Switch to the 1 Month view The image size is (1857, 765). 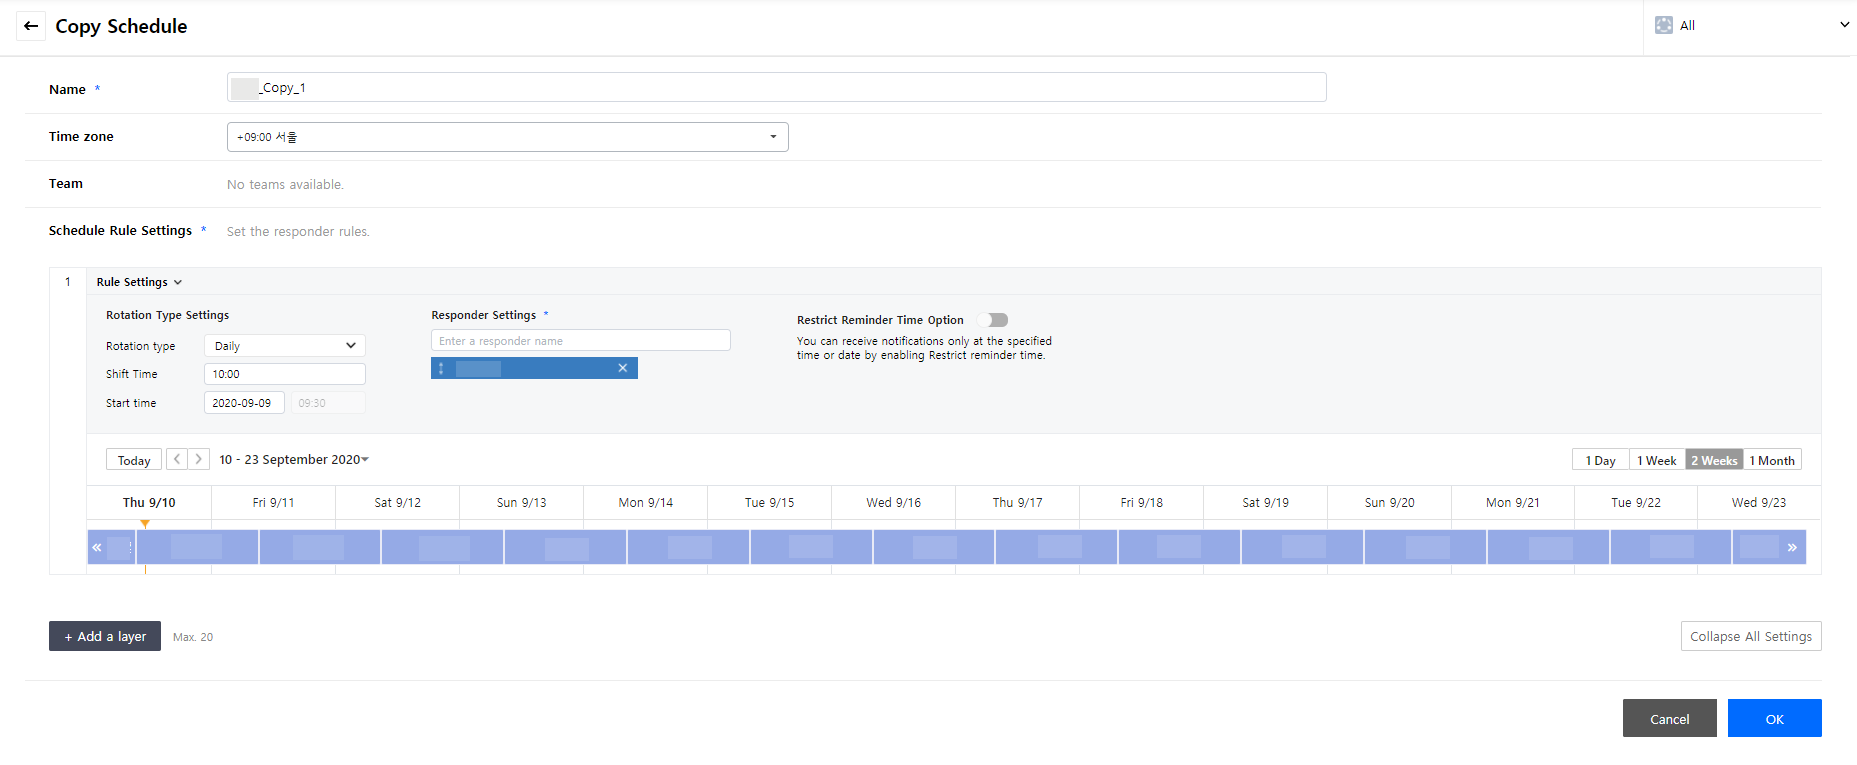[1772, 460]
